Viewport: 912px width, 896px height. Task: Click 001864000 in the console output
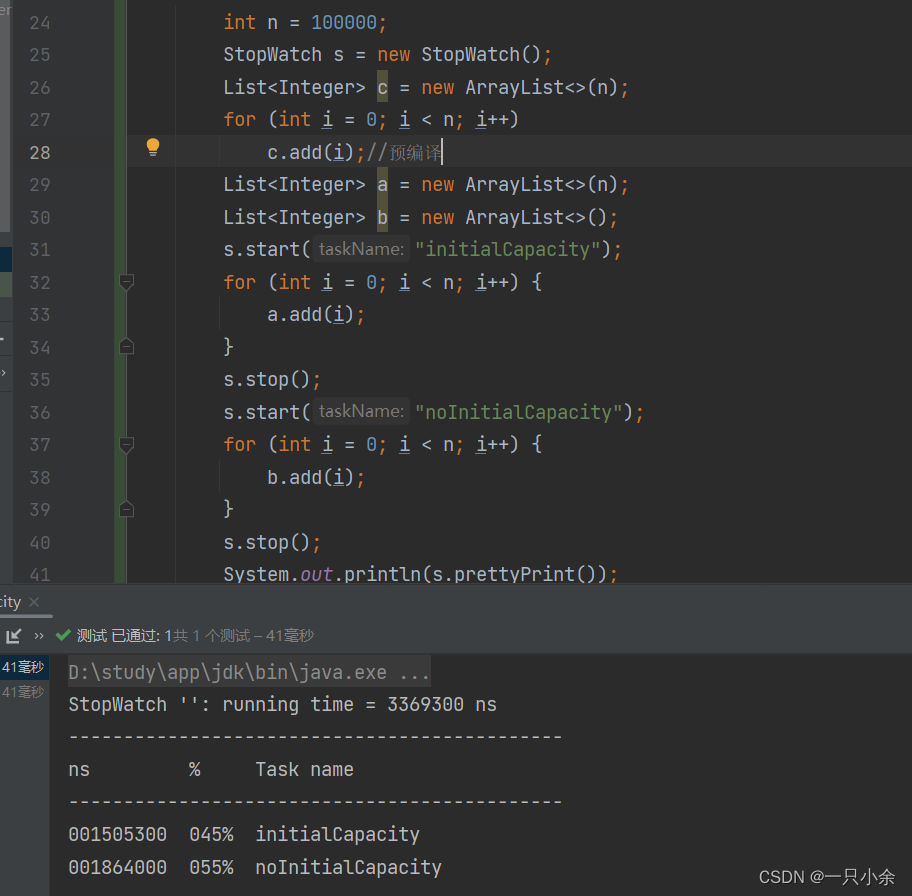click(117, 867)
